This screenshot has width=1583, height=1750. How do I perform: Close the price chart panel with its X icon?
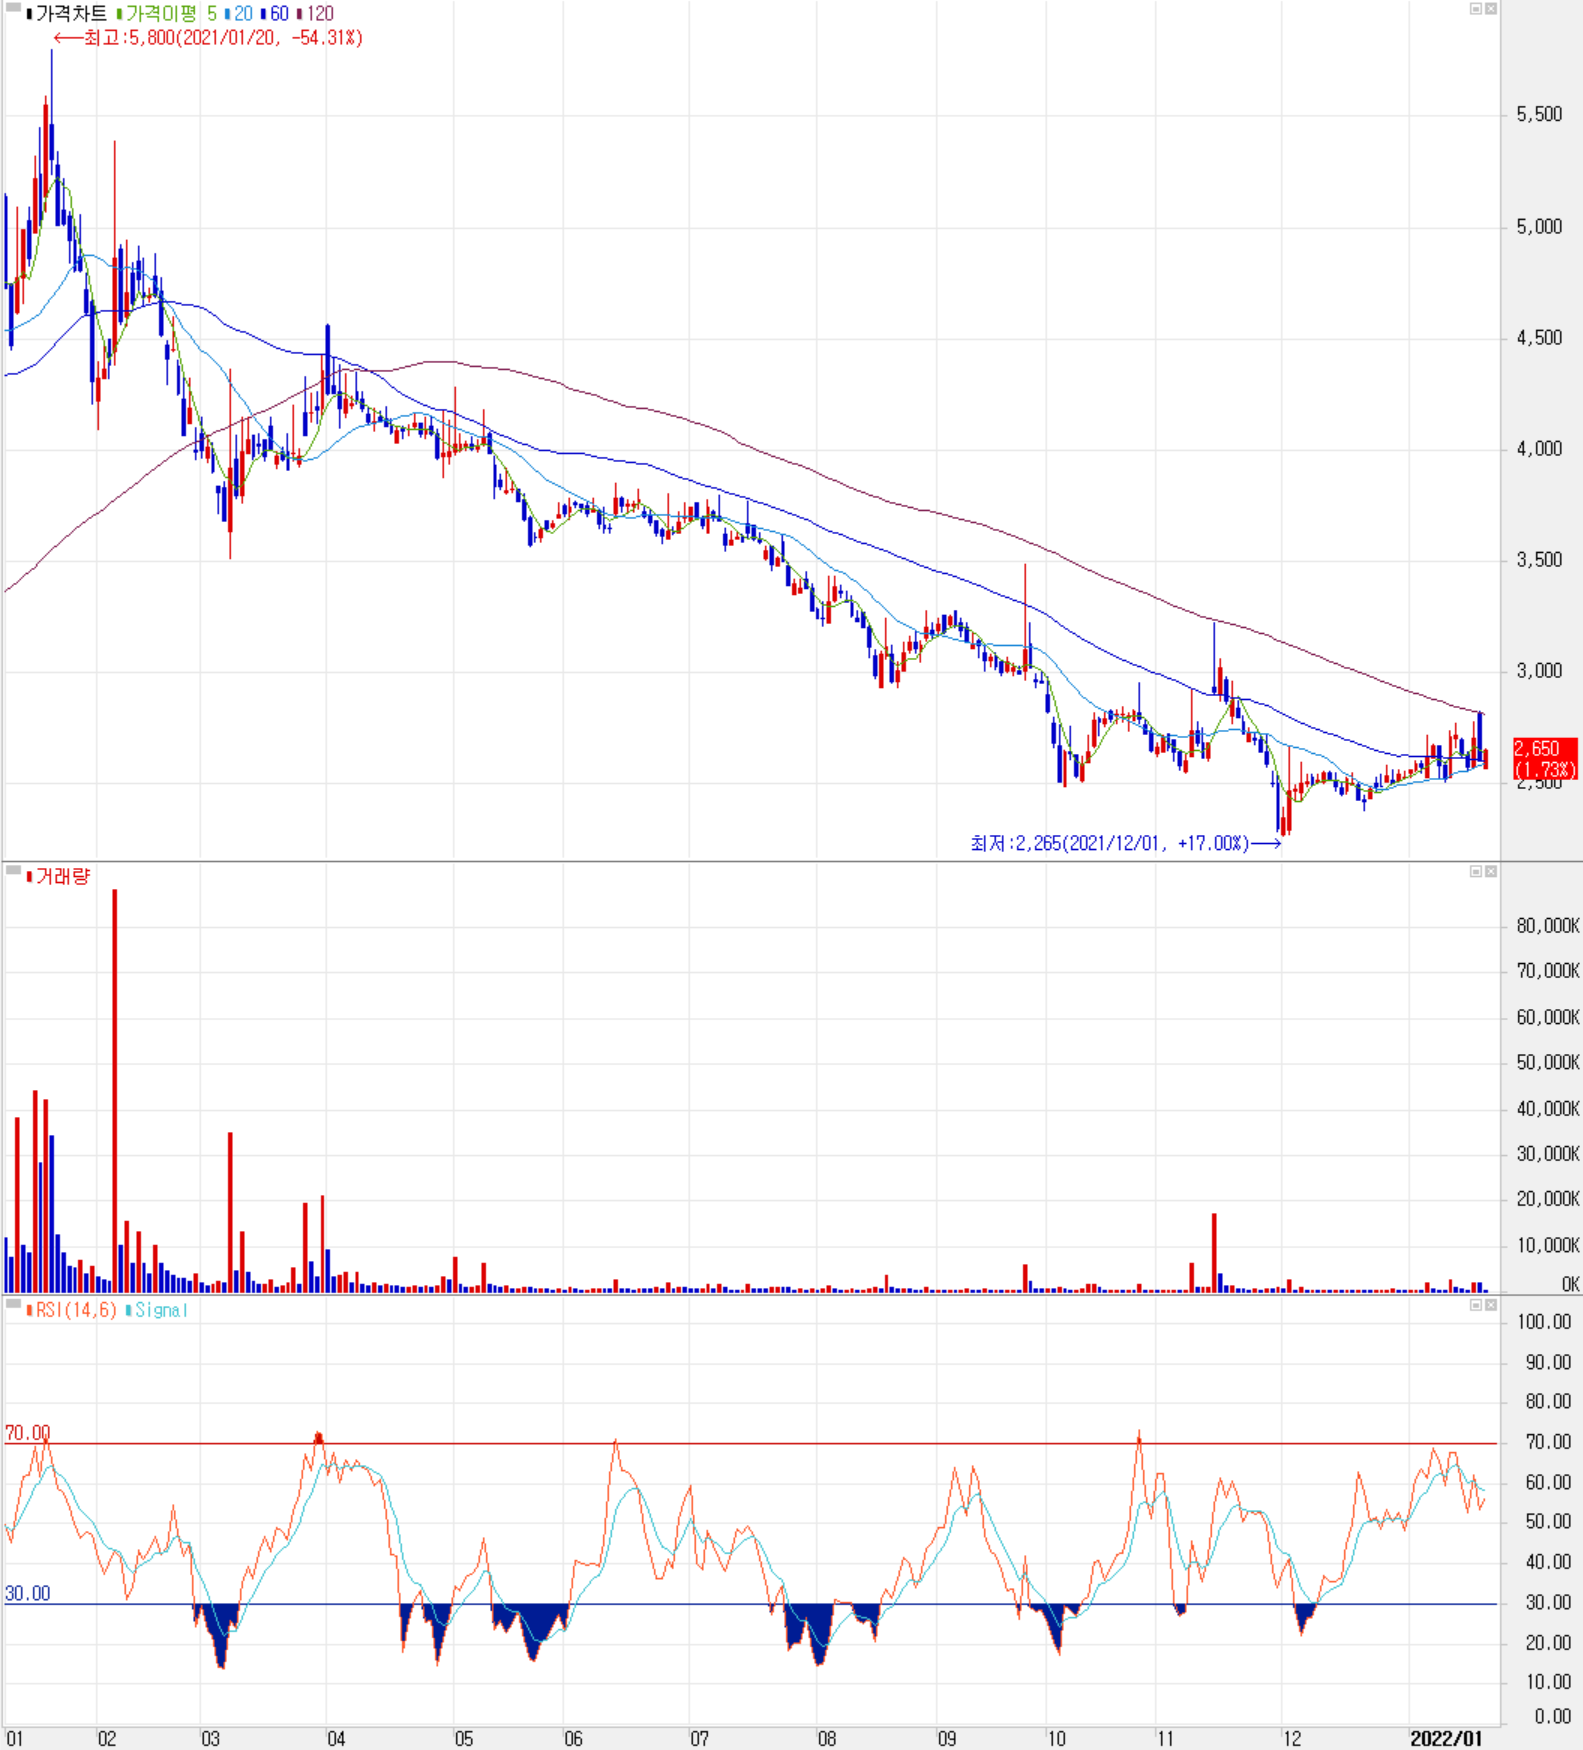pyautogui.click(x=1490, y=9)
